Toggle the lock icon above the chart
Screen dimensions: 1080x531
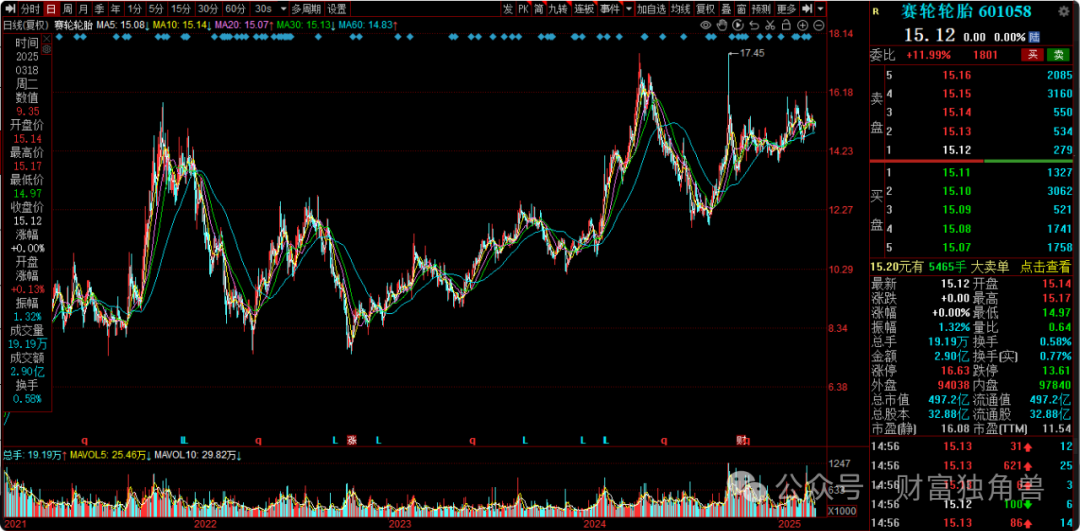(786, 25)
